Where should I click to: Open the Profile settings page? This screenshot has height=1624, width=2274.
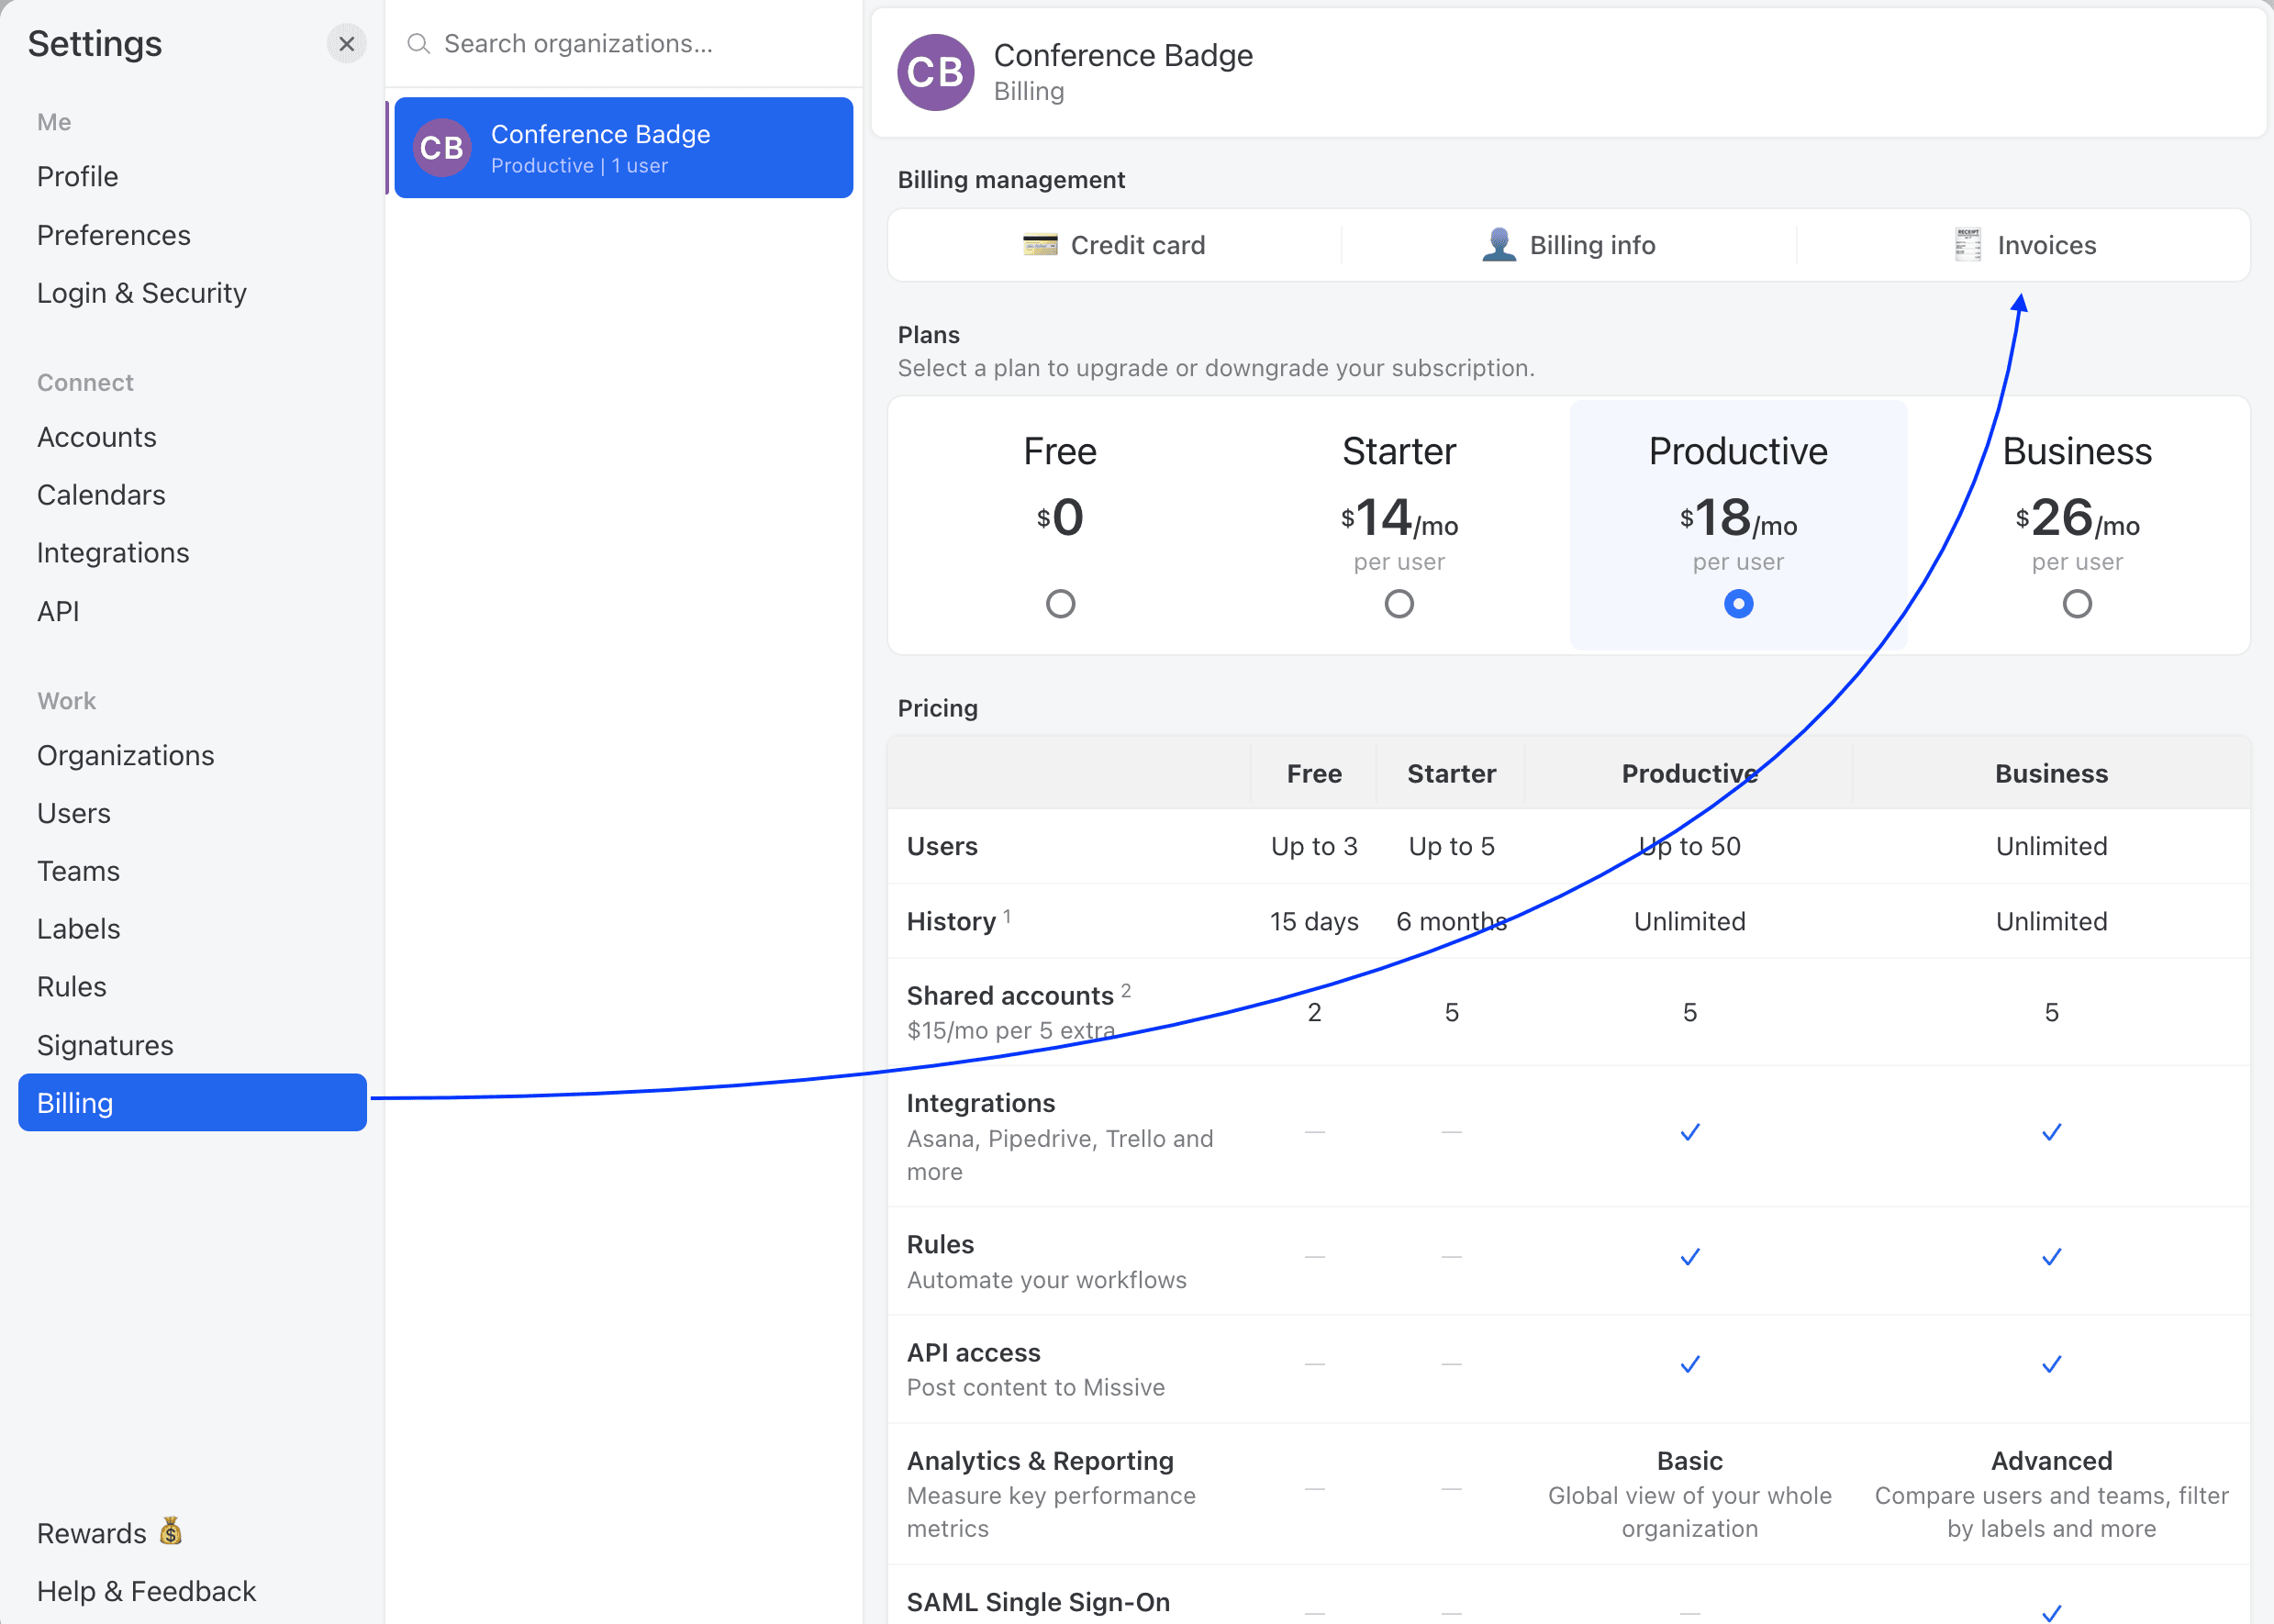click(x=78, y=177)
